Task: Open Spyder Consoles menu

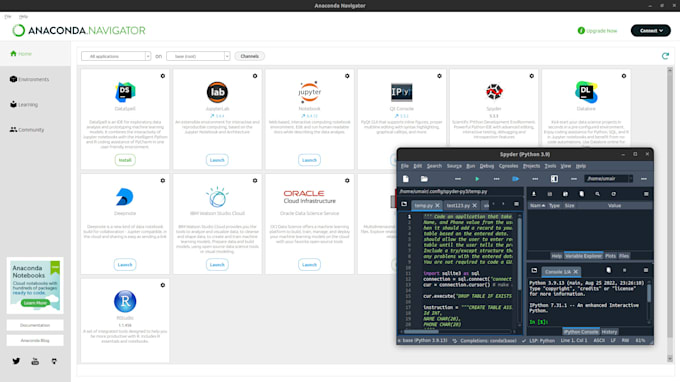Action: (x=508, y=166)
